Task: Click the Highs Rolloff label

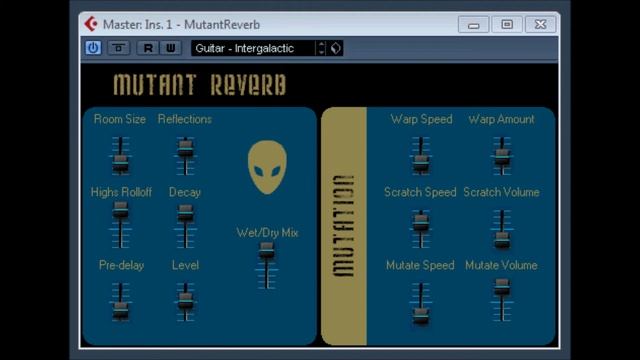Action: click(121, 192)
